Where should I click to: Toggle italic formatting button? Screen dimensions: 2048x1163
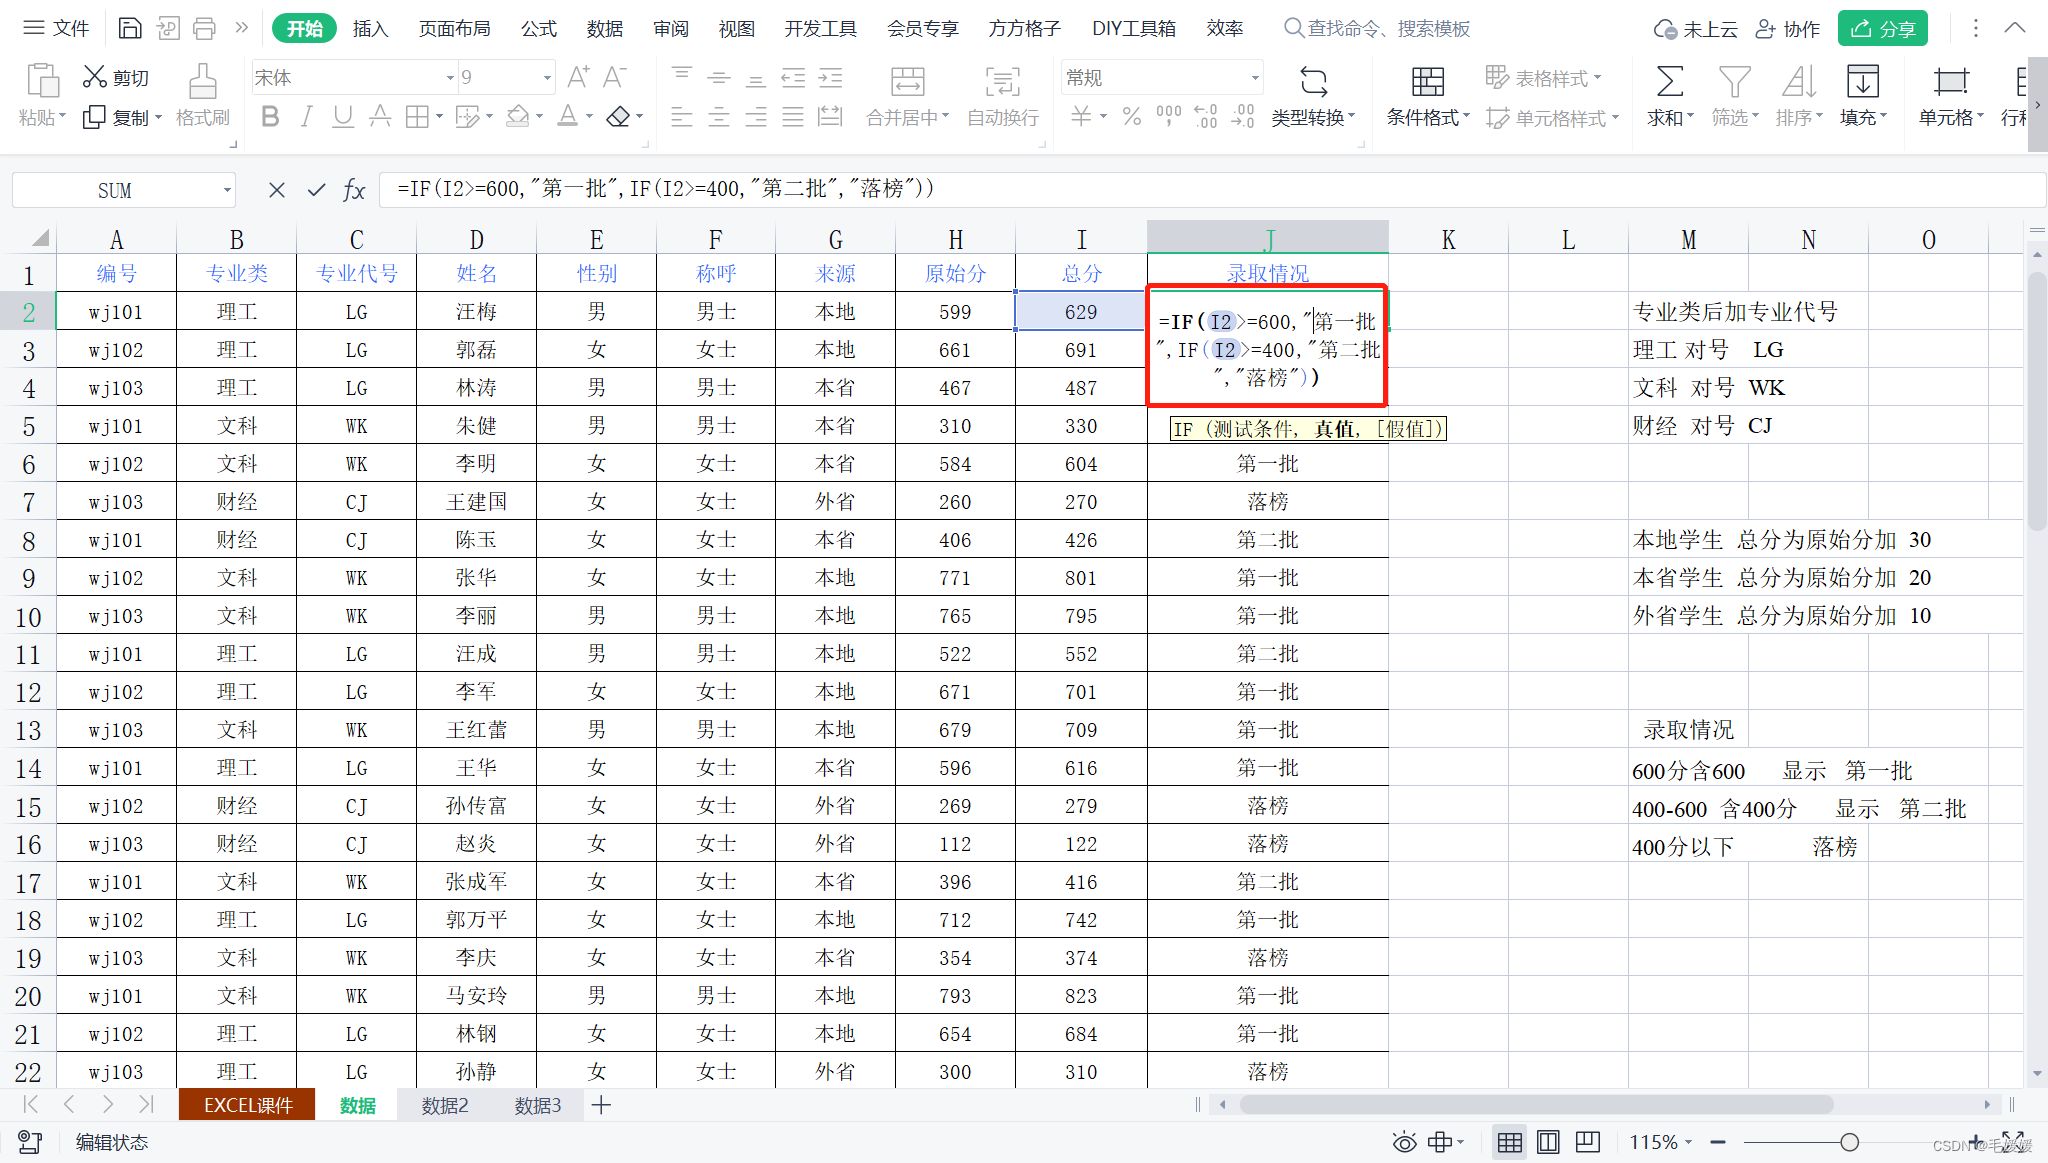click(x=307, y=117)
